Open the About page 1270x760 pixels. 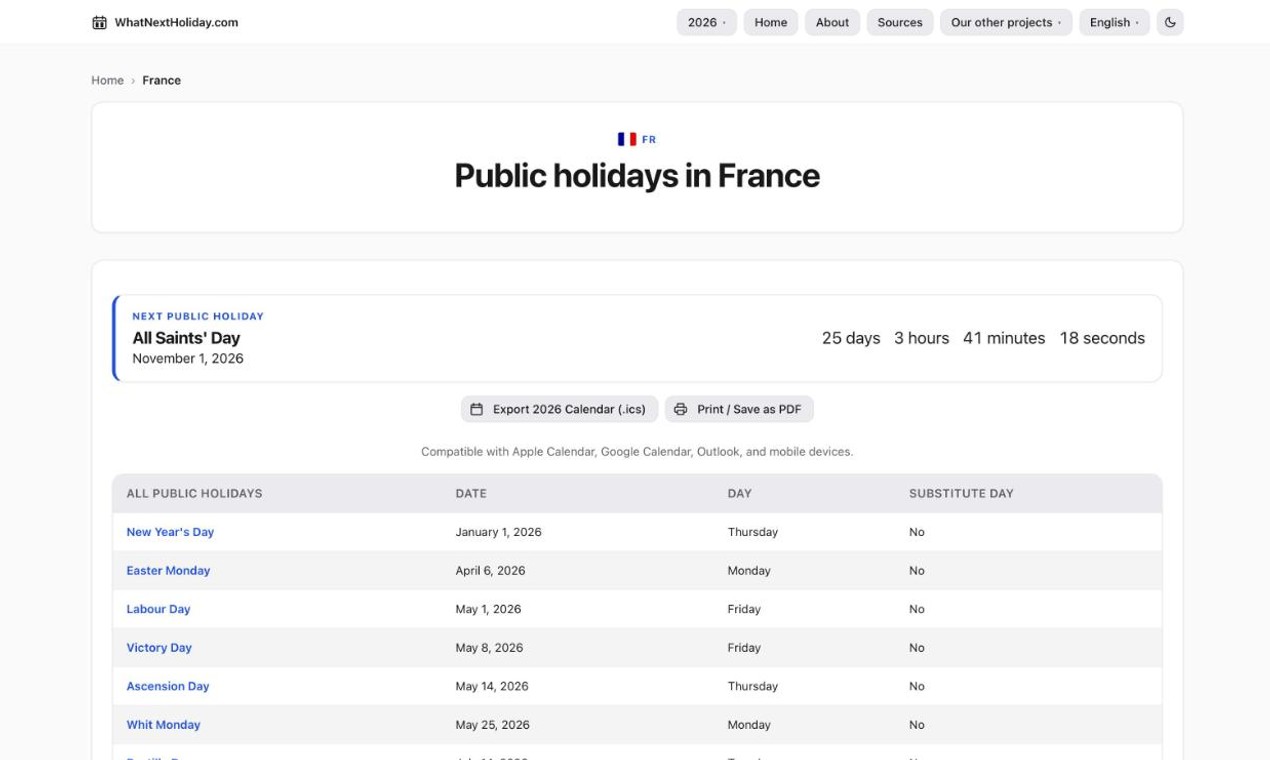pyautogui.click(x=832, y=22)
